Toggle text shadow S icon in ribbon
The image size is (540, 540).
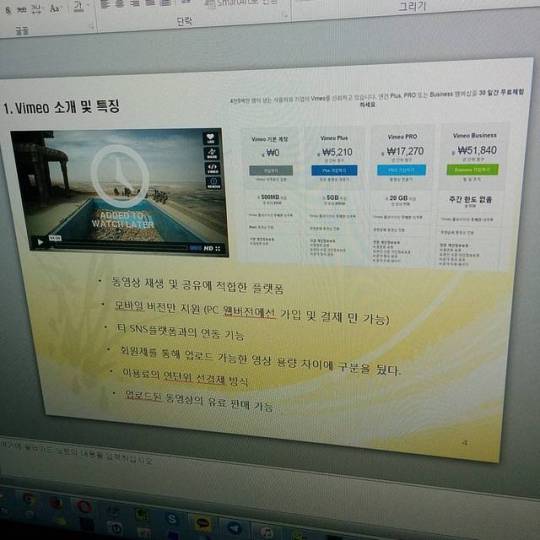[8, 10]
